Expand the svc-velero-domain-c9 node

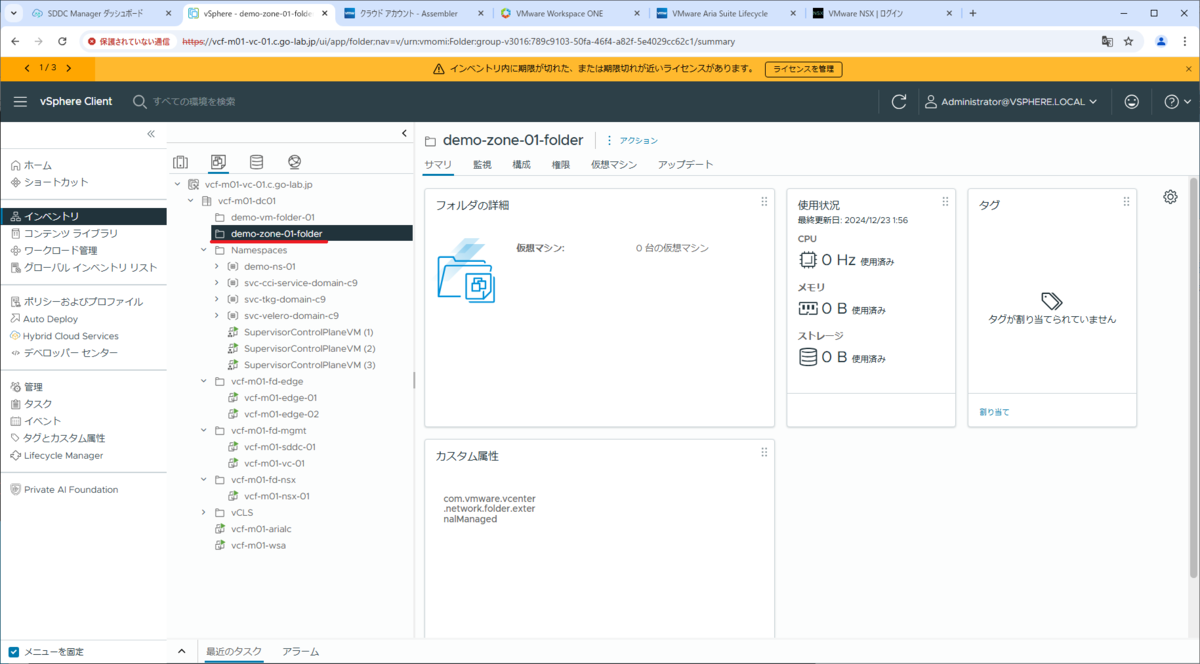click(217, 315)
